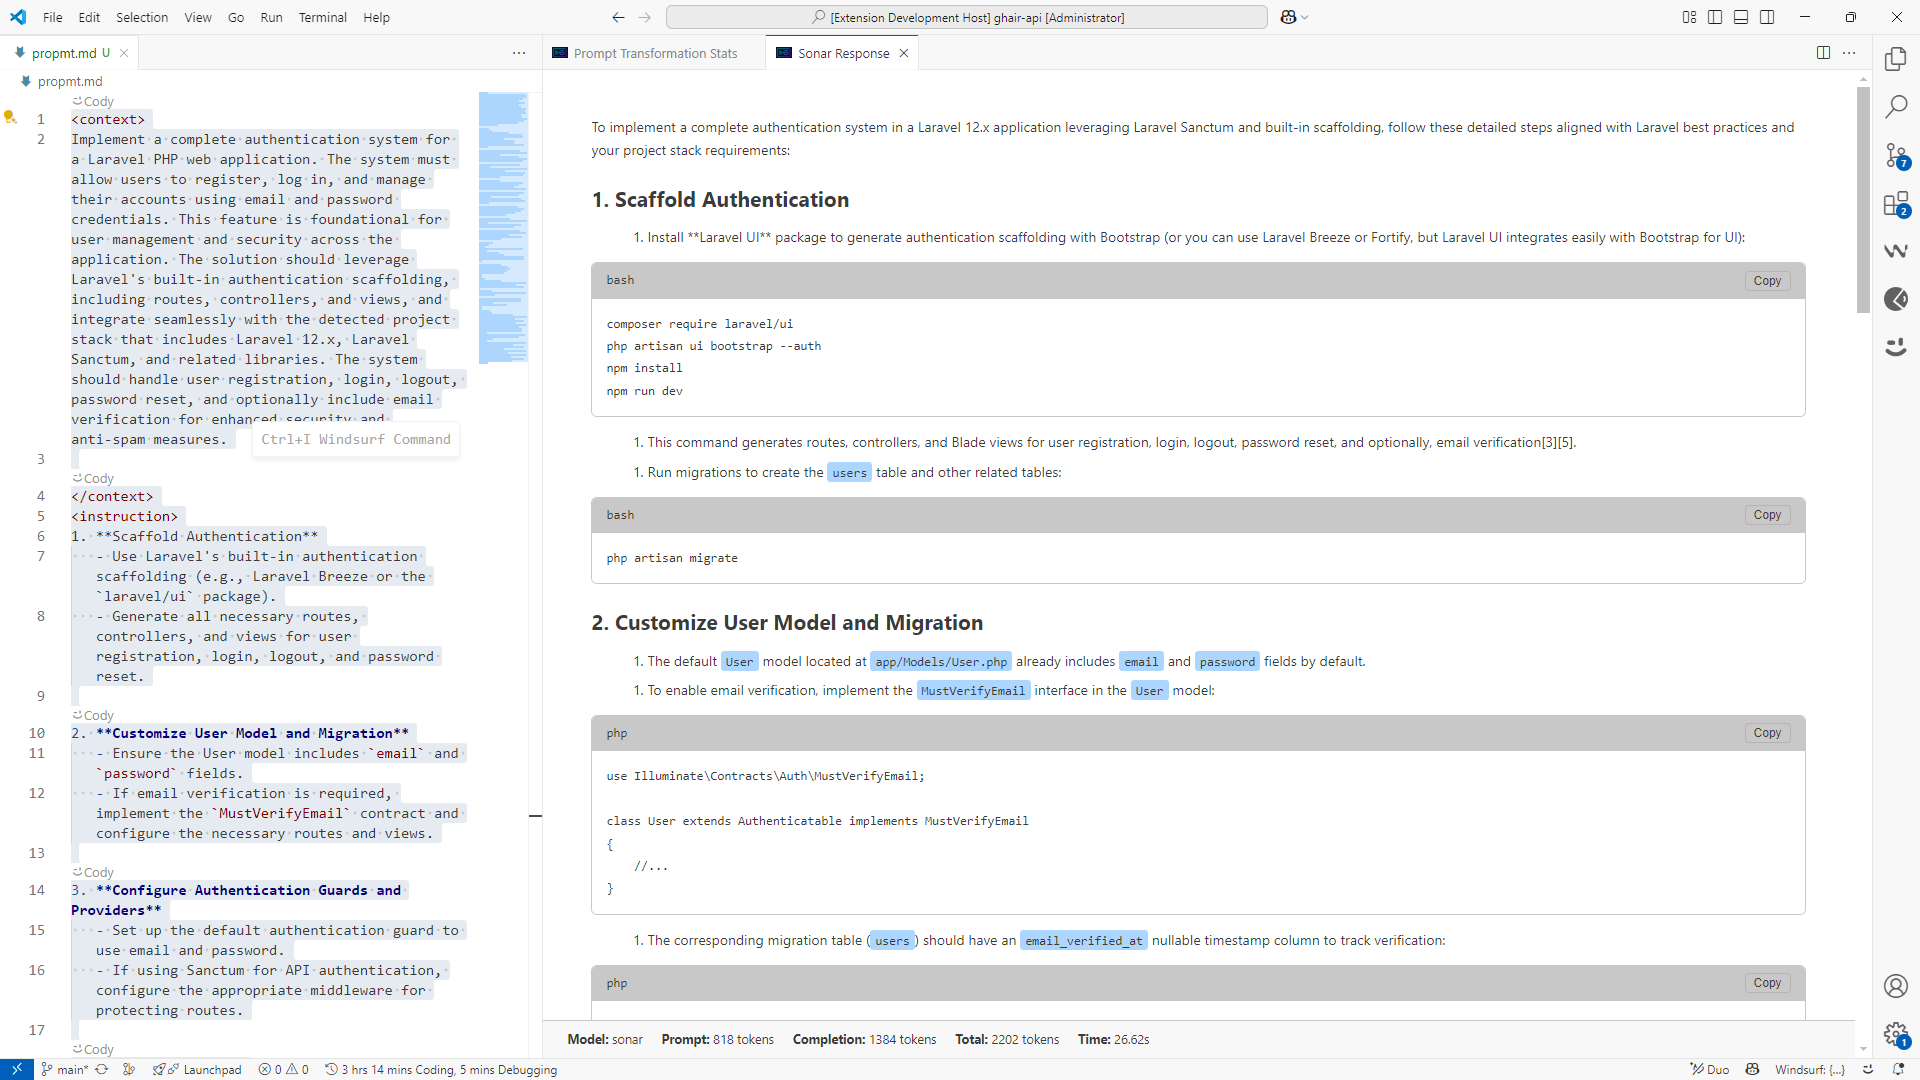Toggle the secondary side bar layout button
This screenshot has height=1080, width=1920.
1767,17
